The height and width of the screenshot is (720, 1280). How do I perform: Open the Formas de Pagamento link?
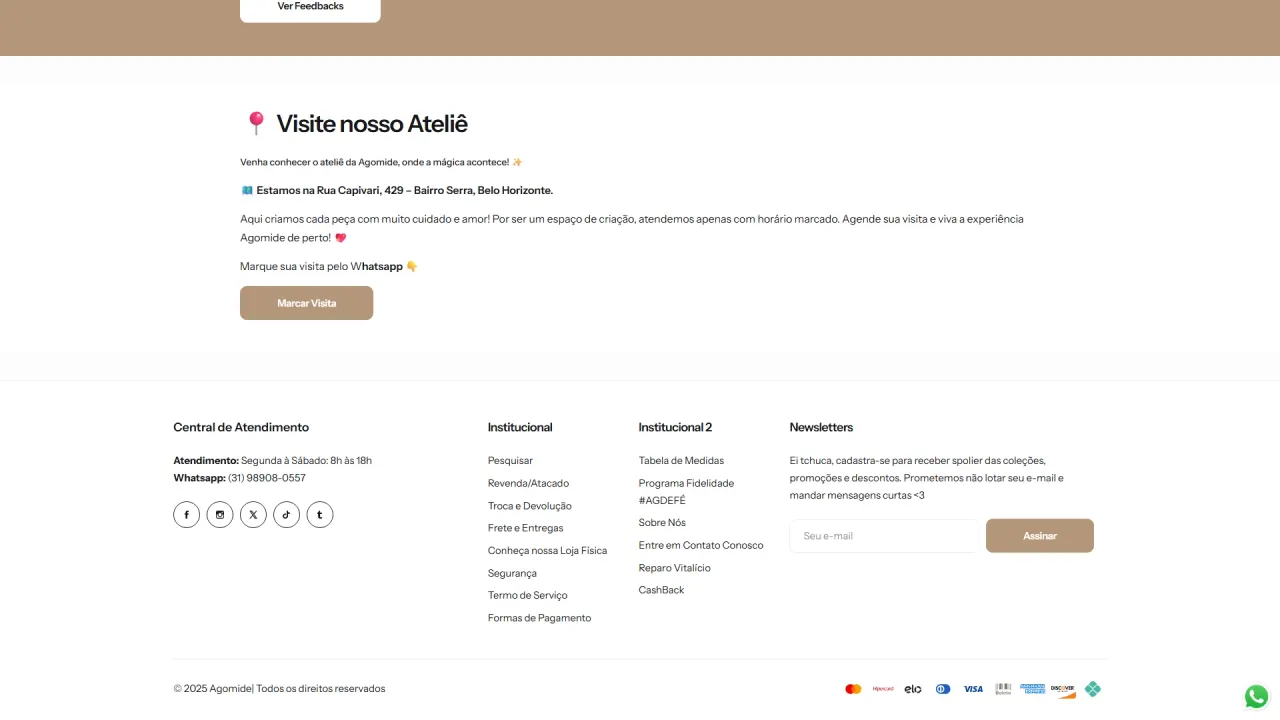[539, 618]
